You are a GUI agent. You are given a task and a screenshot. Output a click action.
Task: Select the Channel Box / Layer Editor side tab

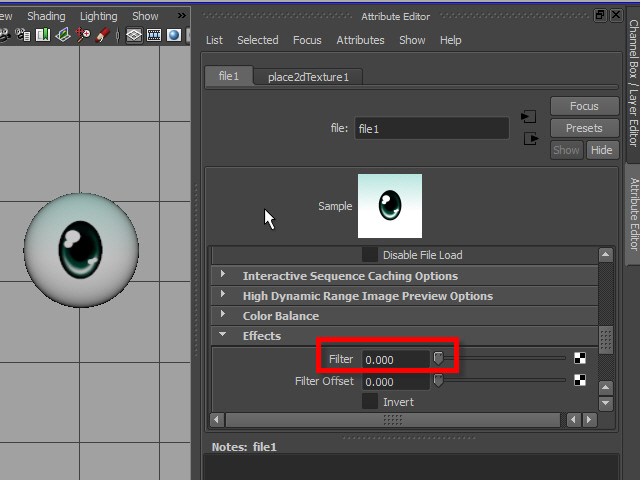[633, 83]
